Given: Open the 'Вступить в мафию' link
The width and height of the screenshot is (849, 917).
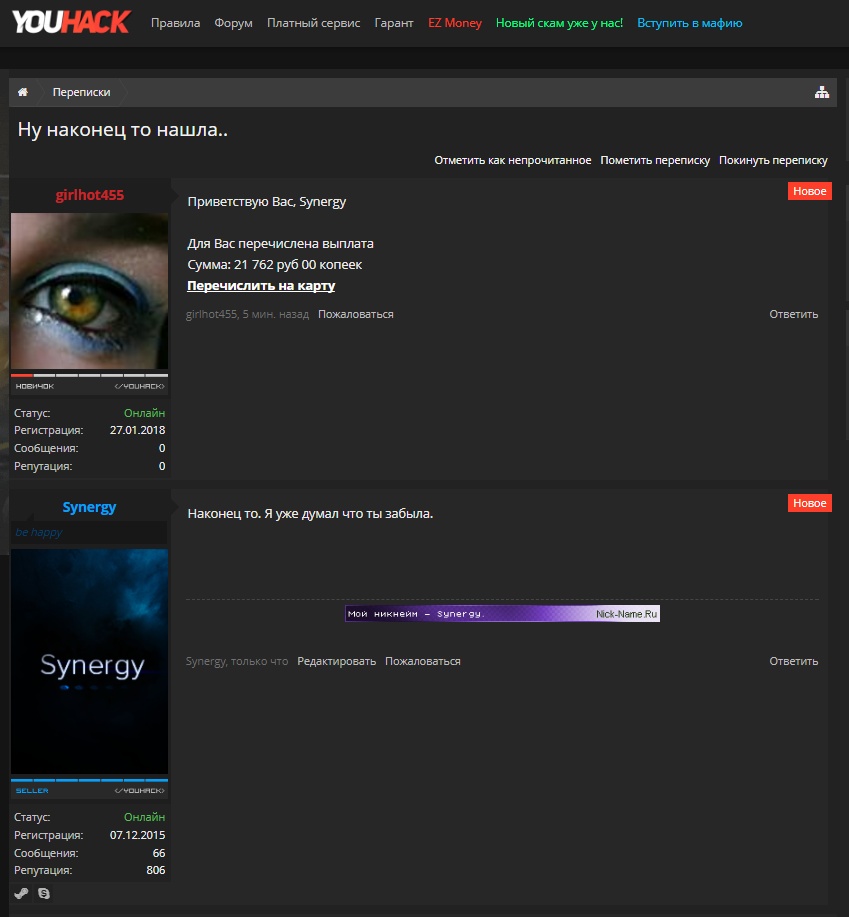Looking at the screenshot, I should (x=690, y=23).
